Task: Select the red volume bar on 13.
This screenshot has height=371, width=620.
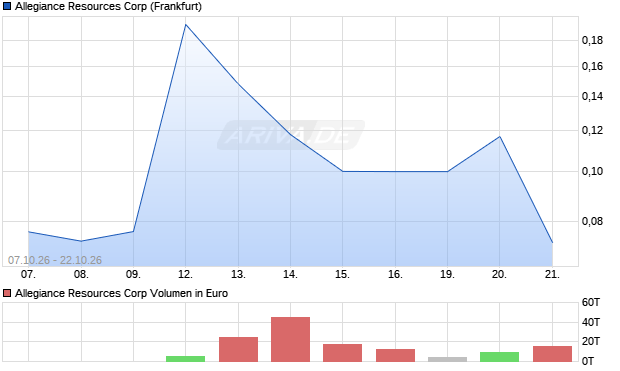Action: pos(238,349)
